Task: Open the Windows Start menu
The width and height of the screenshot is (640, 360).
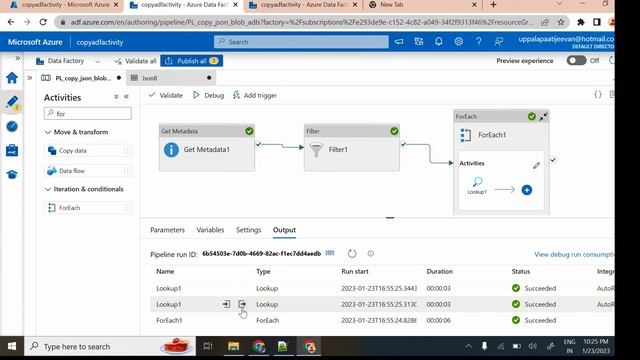Action: [12, 347]
